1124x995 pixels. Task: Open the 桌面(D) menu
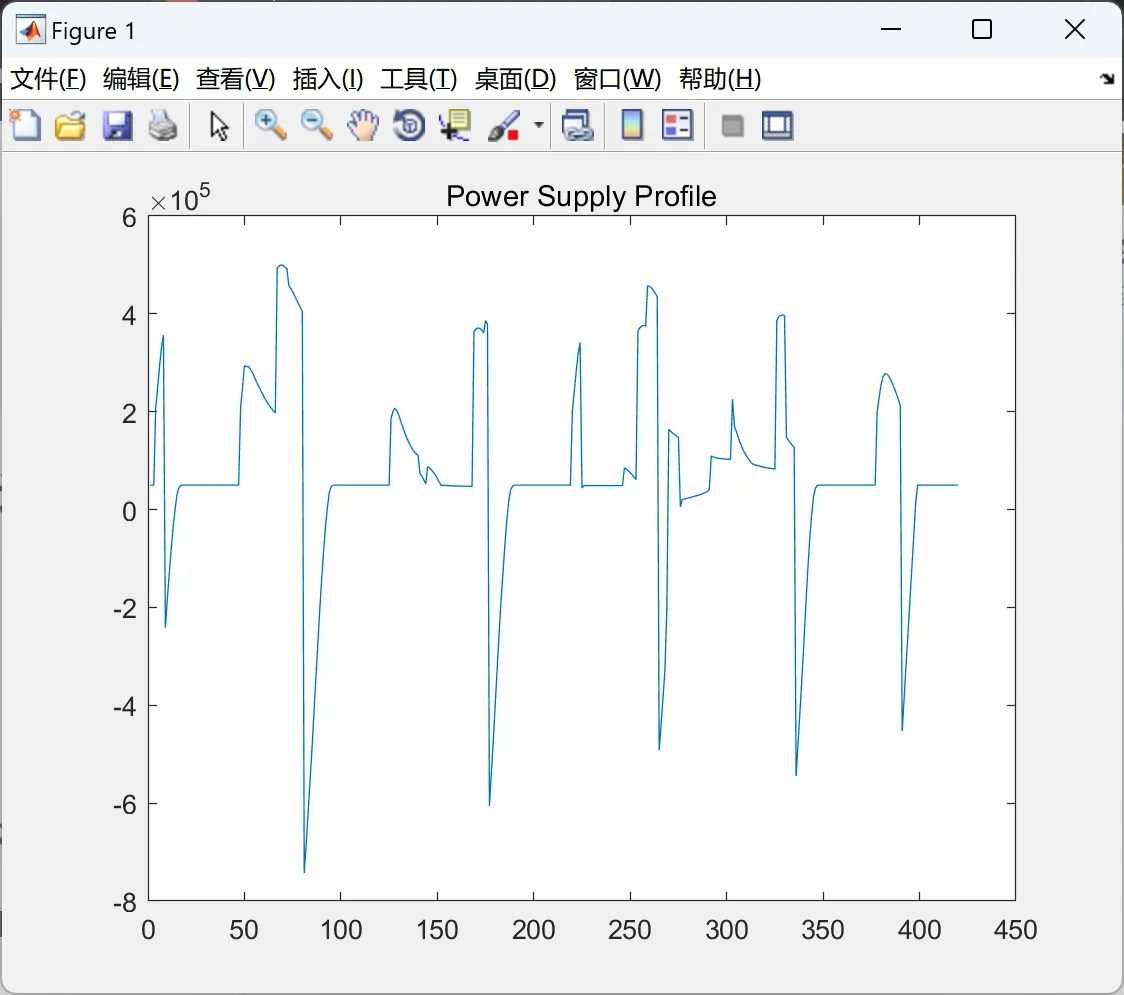coord(515,79)
